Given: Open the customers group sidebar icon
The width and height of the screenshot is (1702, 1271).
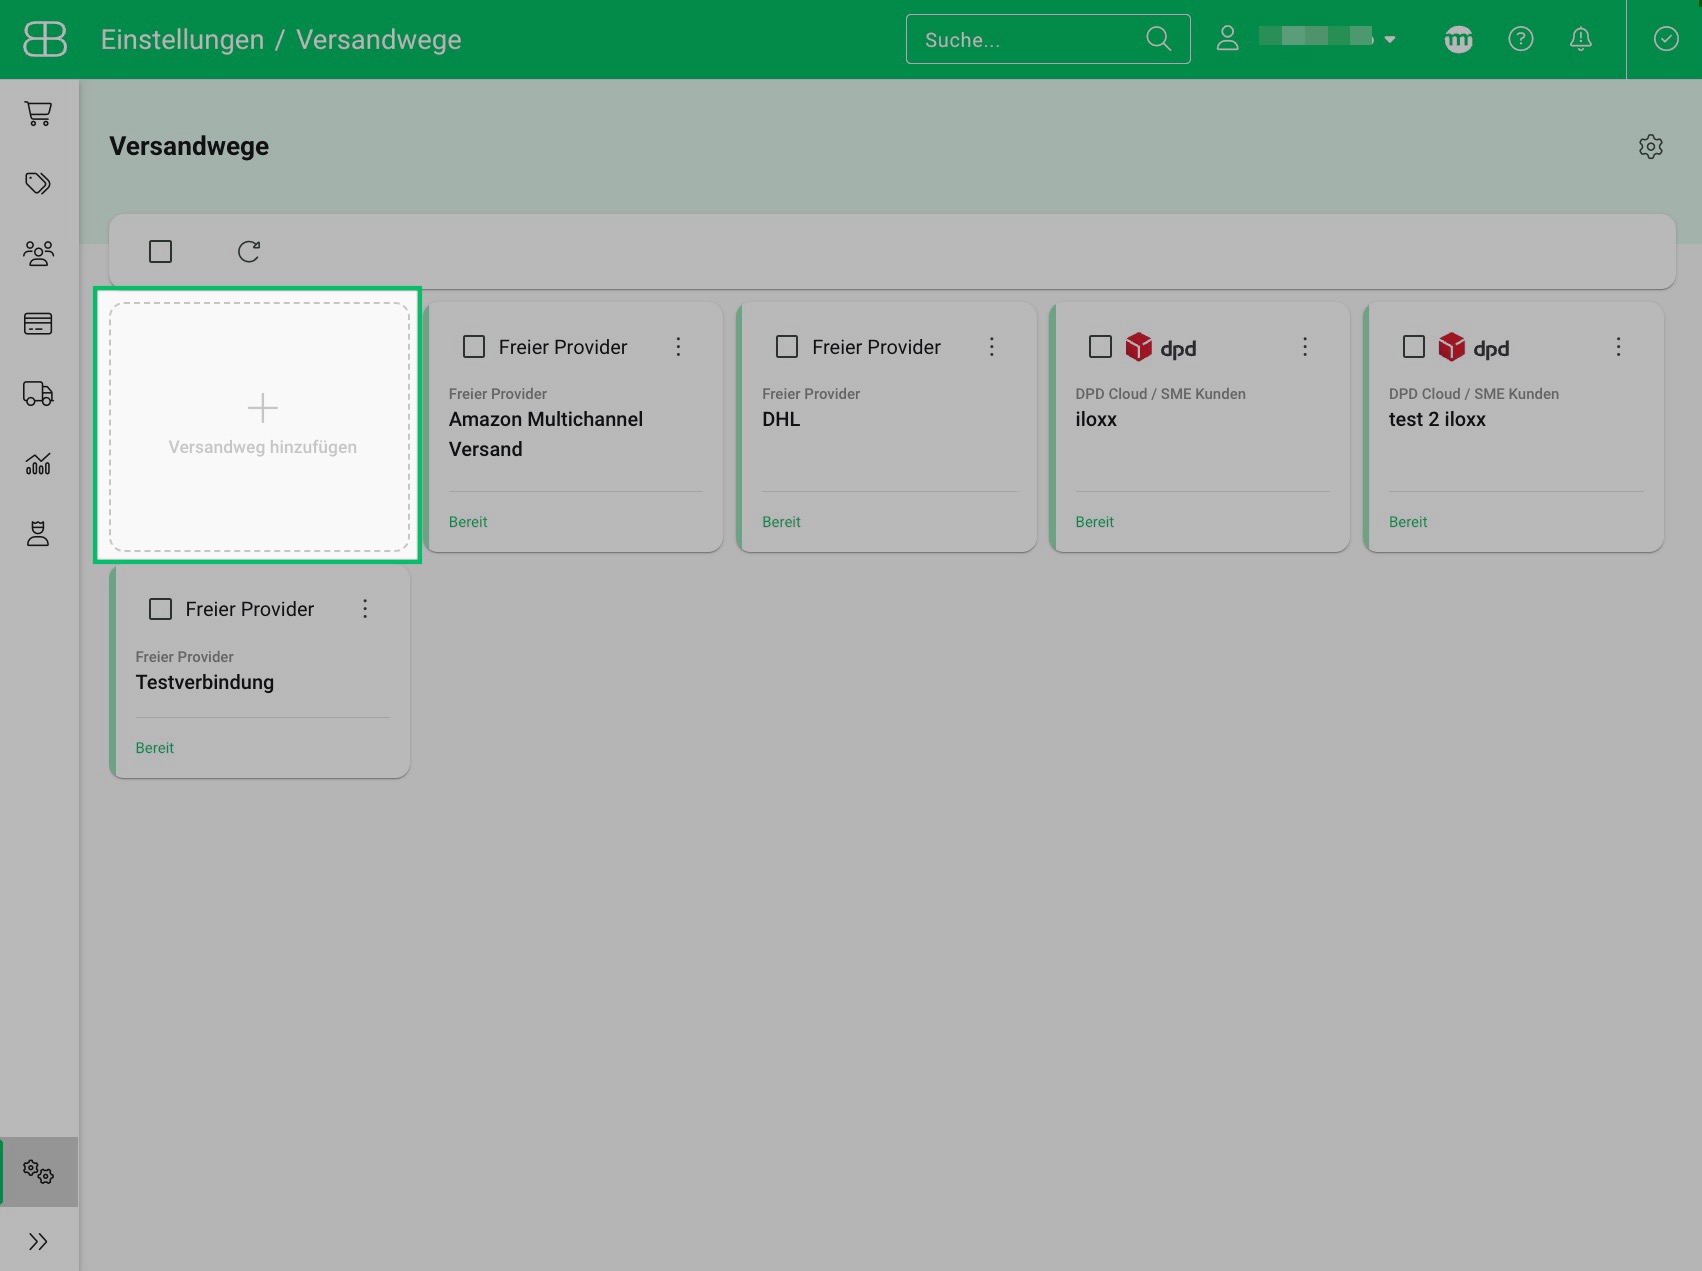Looking at the screenshot, I should tap(38, 253).
